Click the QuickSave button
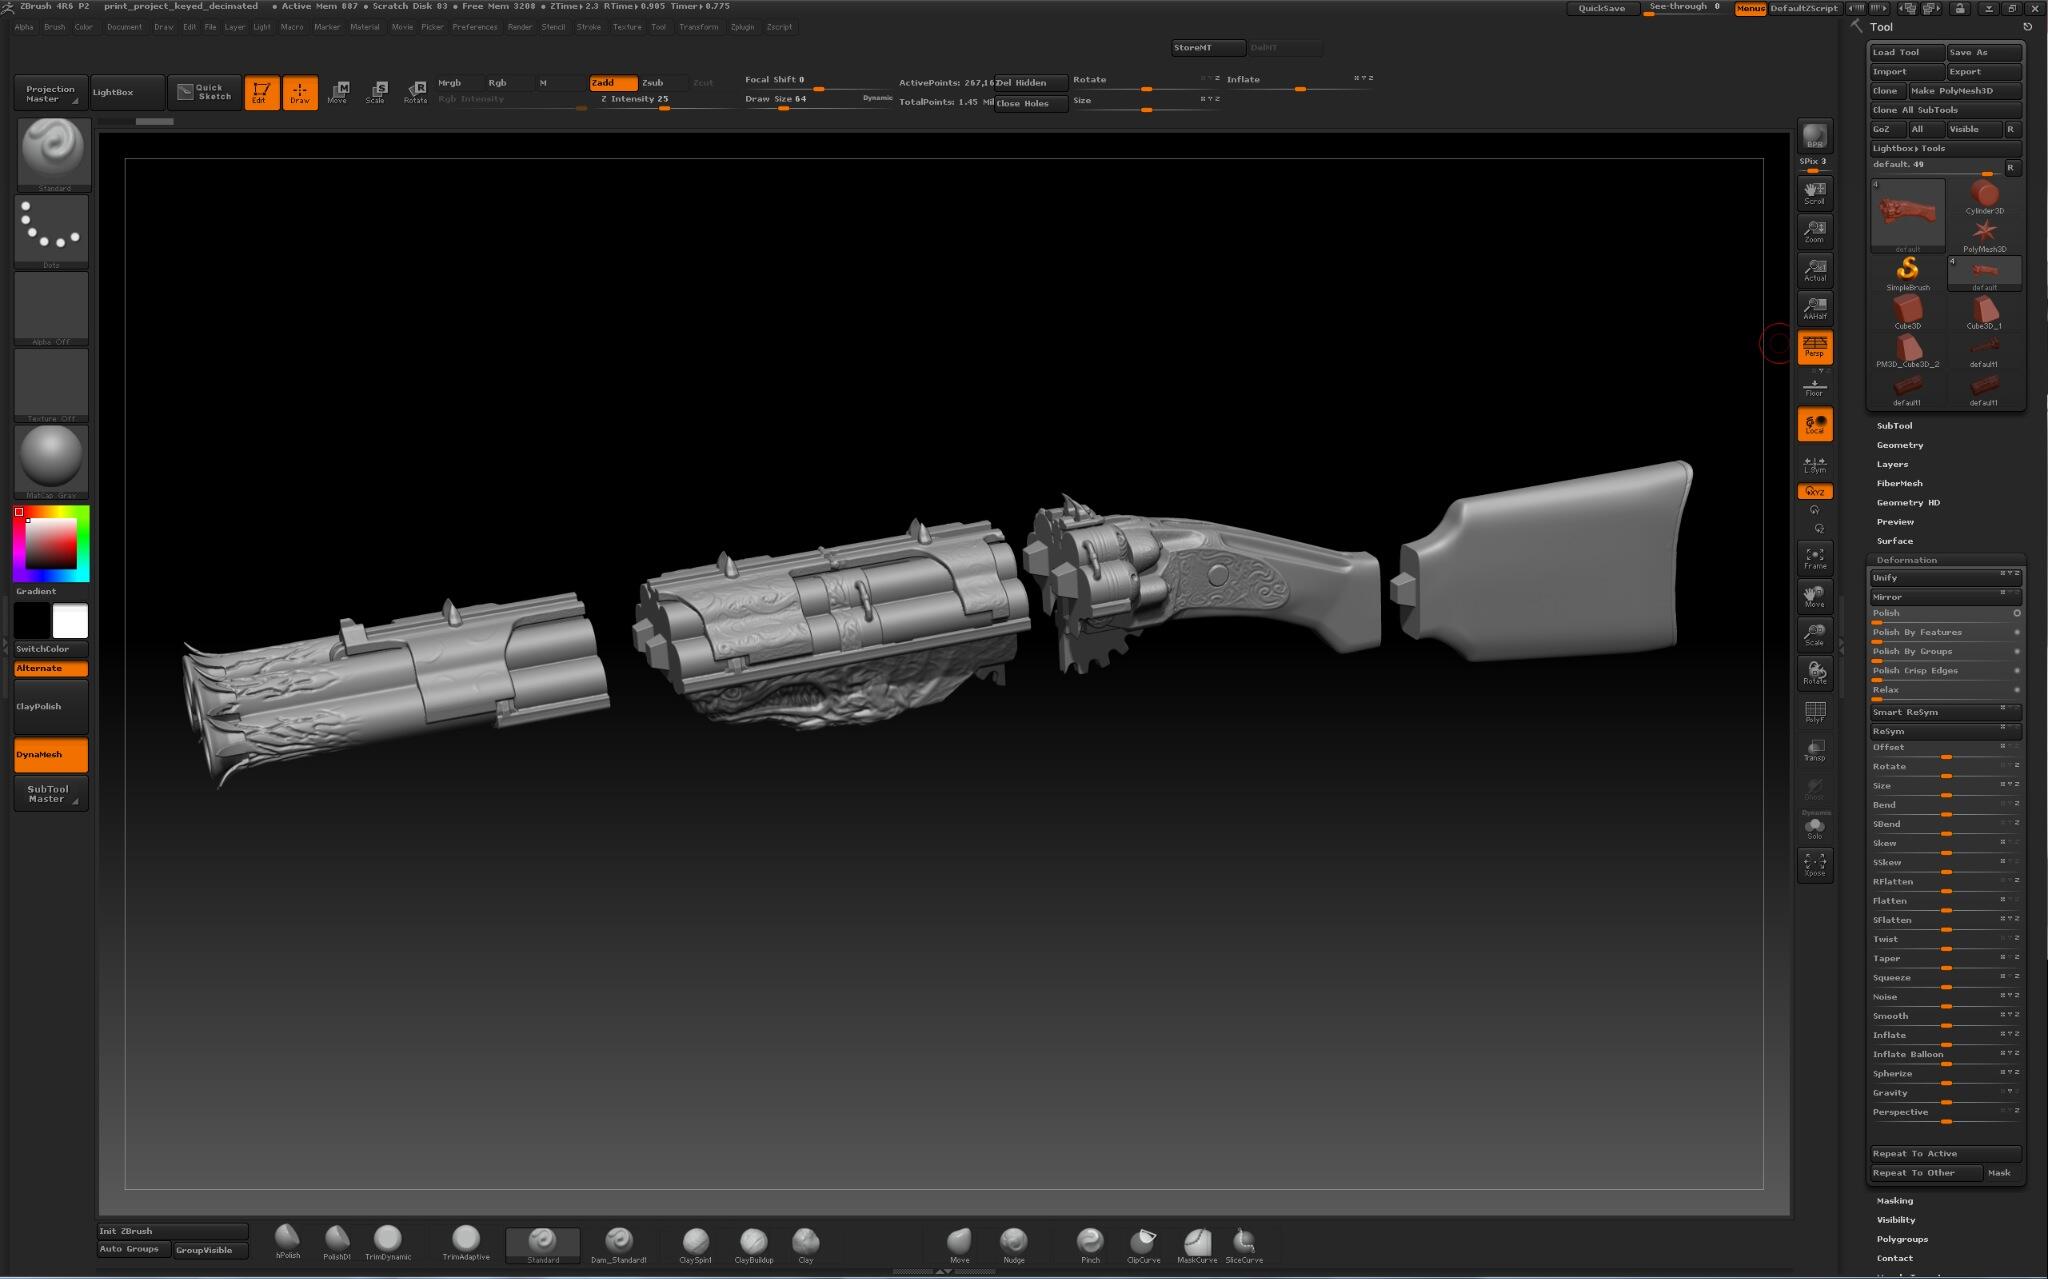 click(1602, 8)
